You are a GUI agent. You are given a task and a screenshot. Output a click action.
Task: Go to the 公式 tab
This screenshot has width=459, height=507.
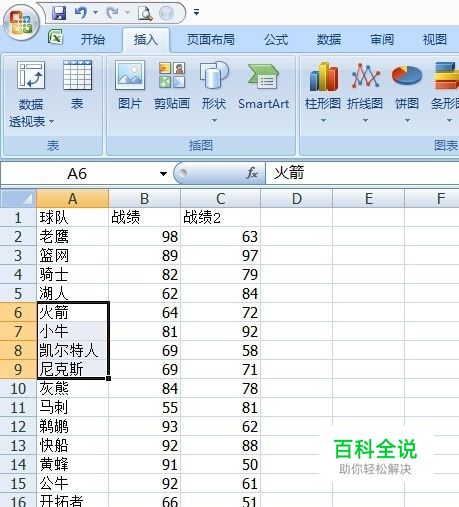(x=276, y=40)
